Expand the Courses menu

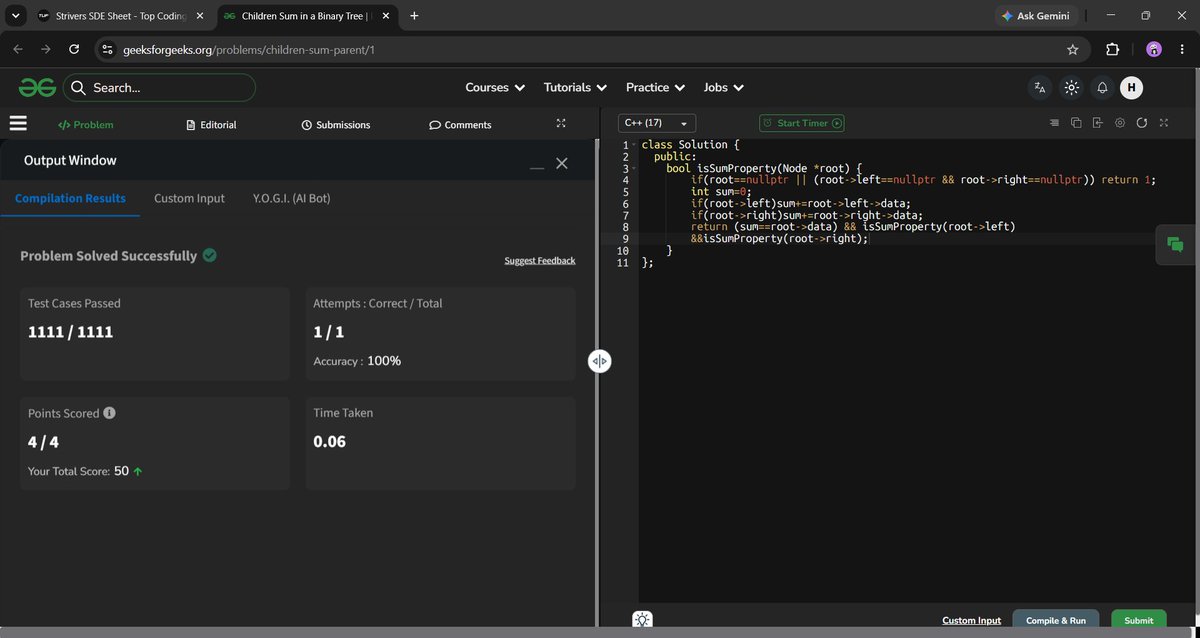pos(495,88)
